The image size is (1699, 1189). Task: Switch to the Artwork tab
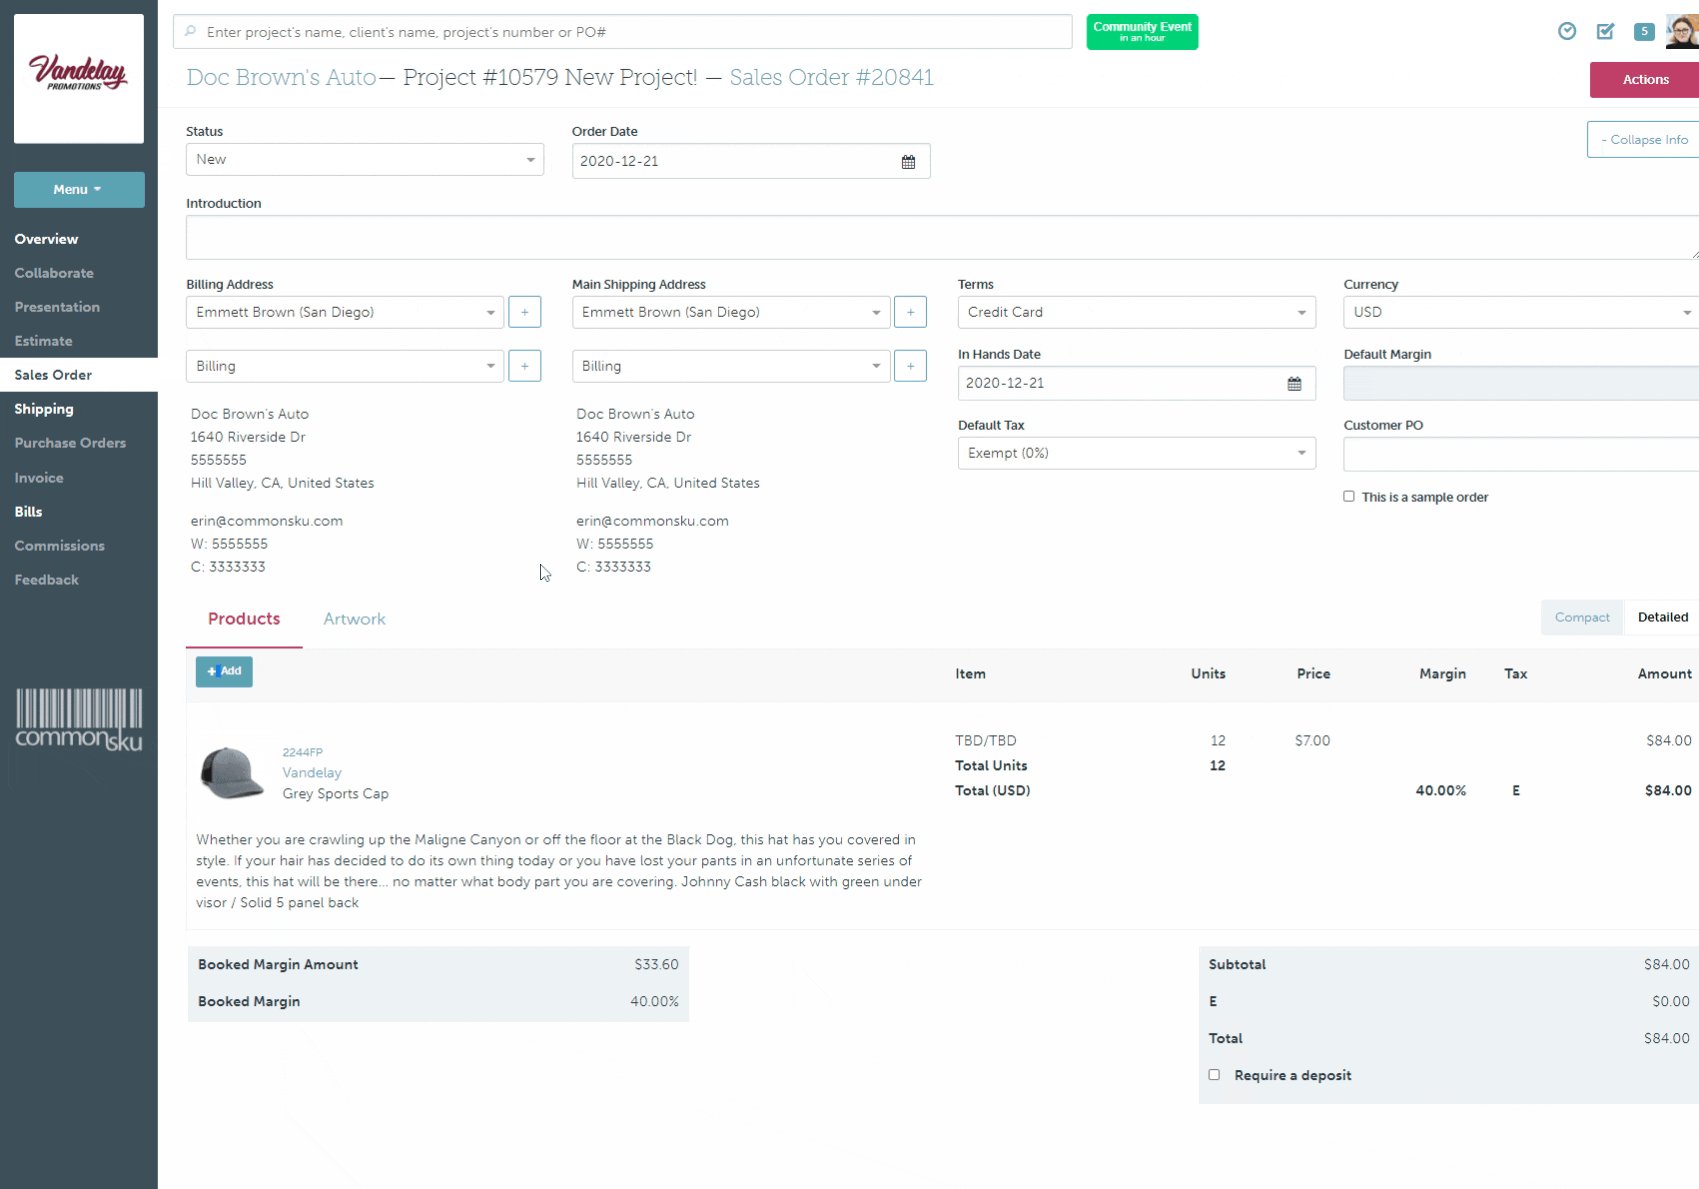pyautogui.click(x=354, y=619)
